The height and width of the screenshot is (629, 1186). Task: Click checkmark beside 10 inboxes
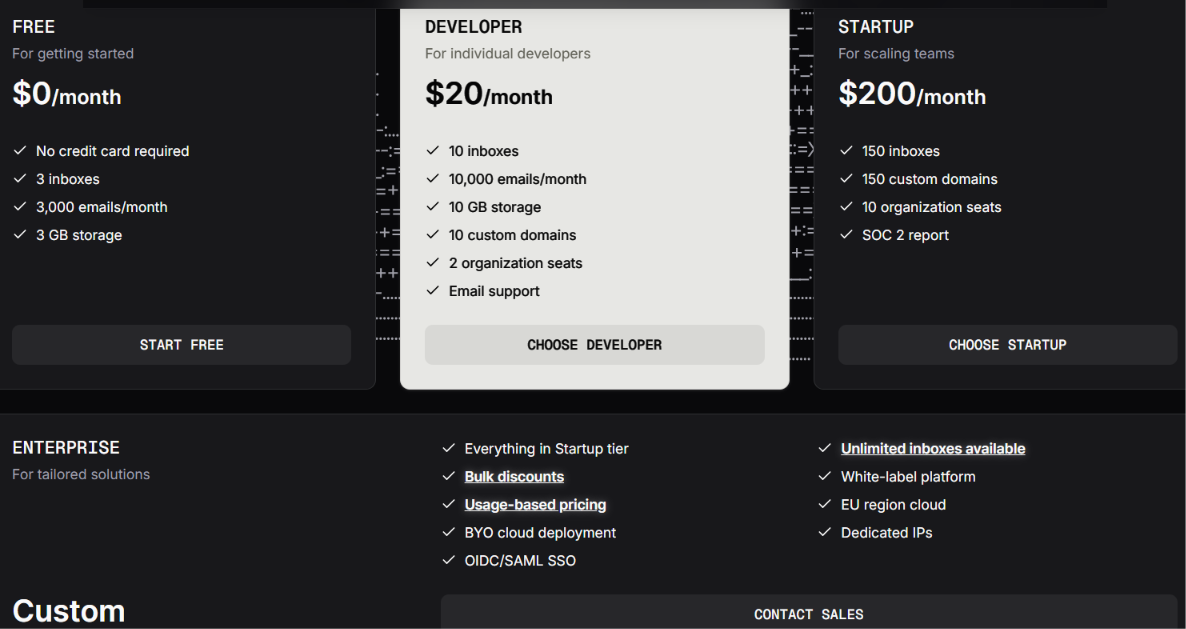[433, 150]
